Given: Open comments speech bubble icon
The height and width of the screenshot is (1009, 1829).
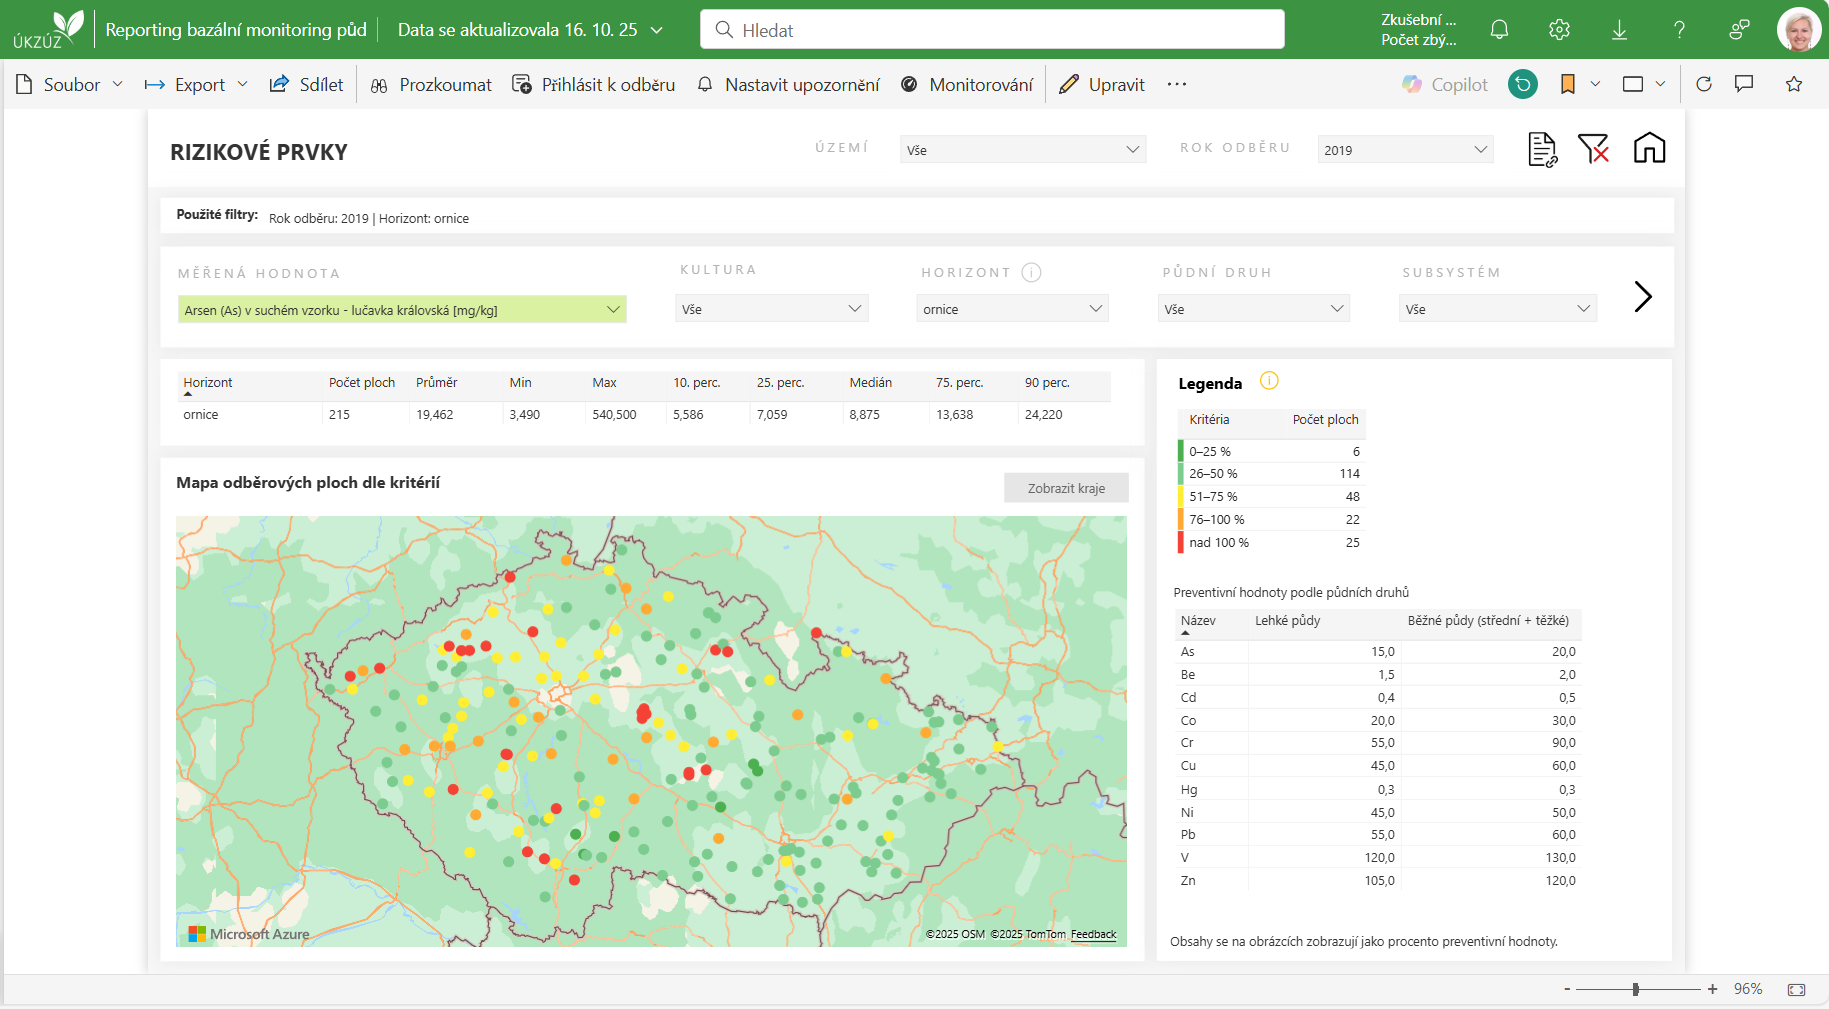Looking at the screenshot, I should pyautogui.click(x=1744, y=84).
